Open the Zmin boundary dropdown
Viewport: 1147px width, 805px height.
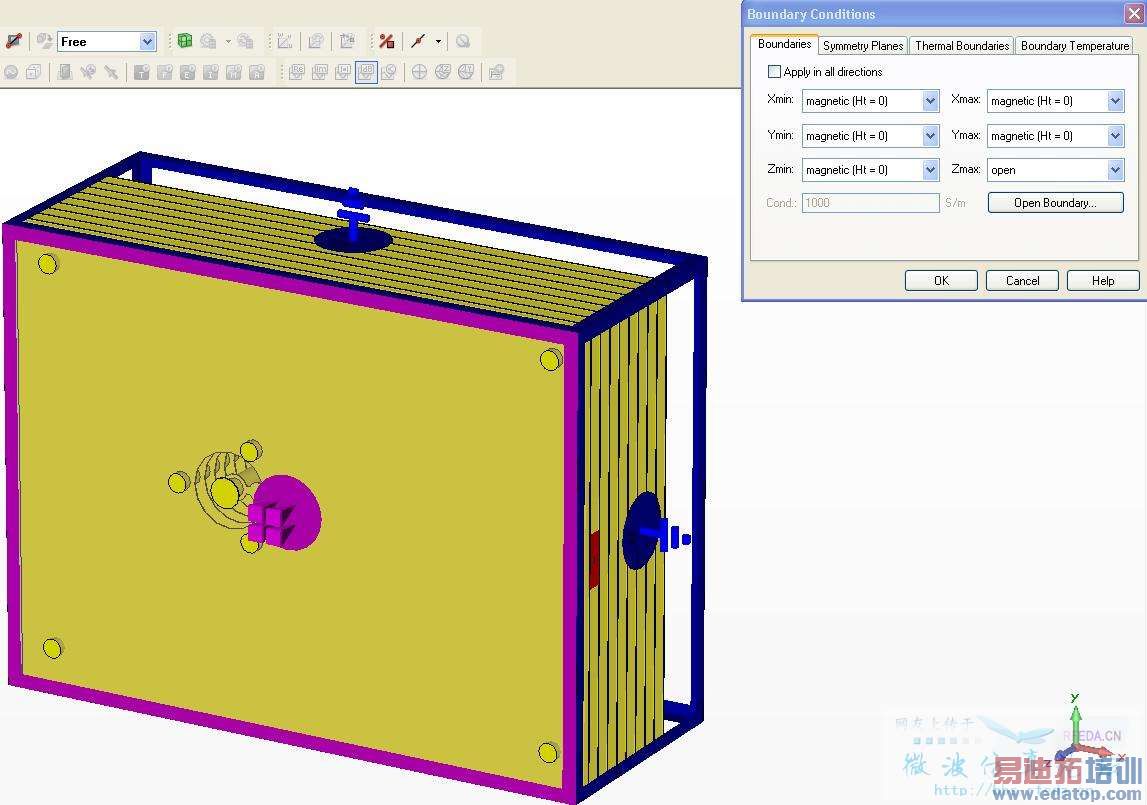[930, 170]
